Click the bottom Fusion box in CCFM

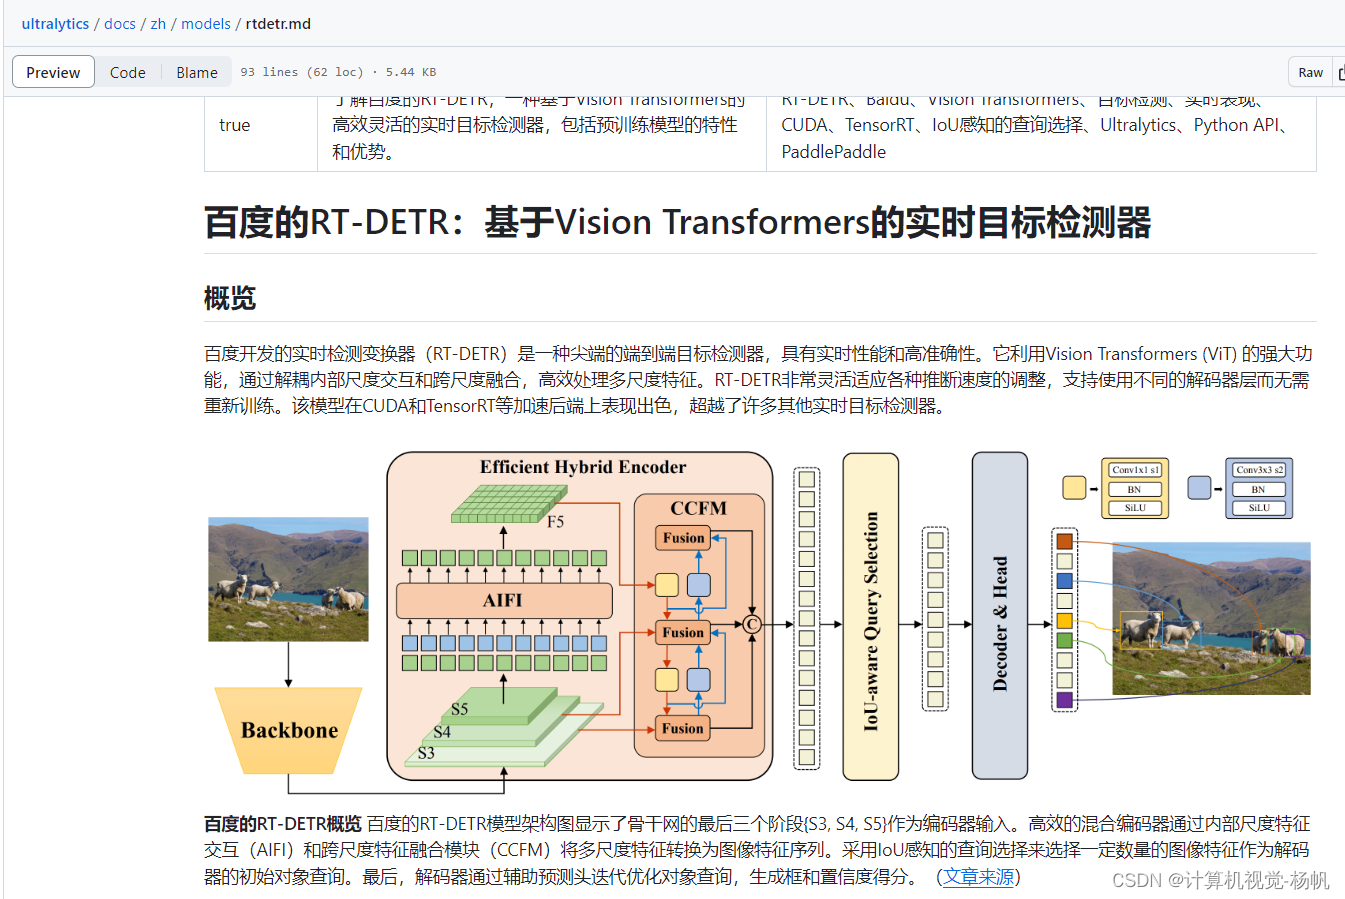point(683,729)
